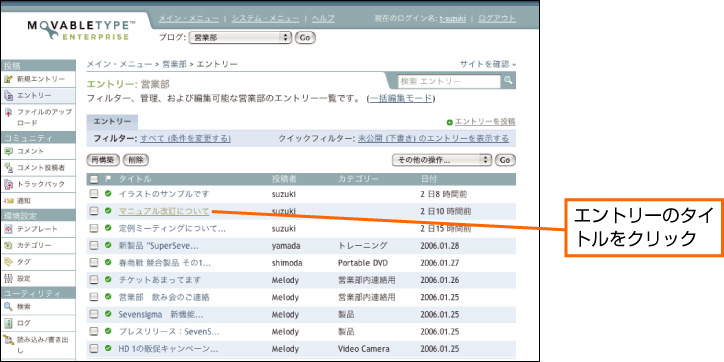Screen dimensions: 724x362
Task: Click 未公開 (下書き) のエントリーを表示する link
Action: tap(434, 138)
